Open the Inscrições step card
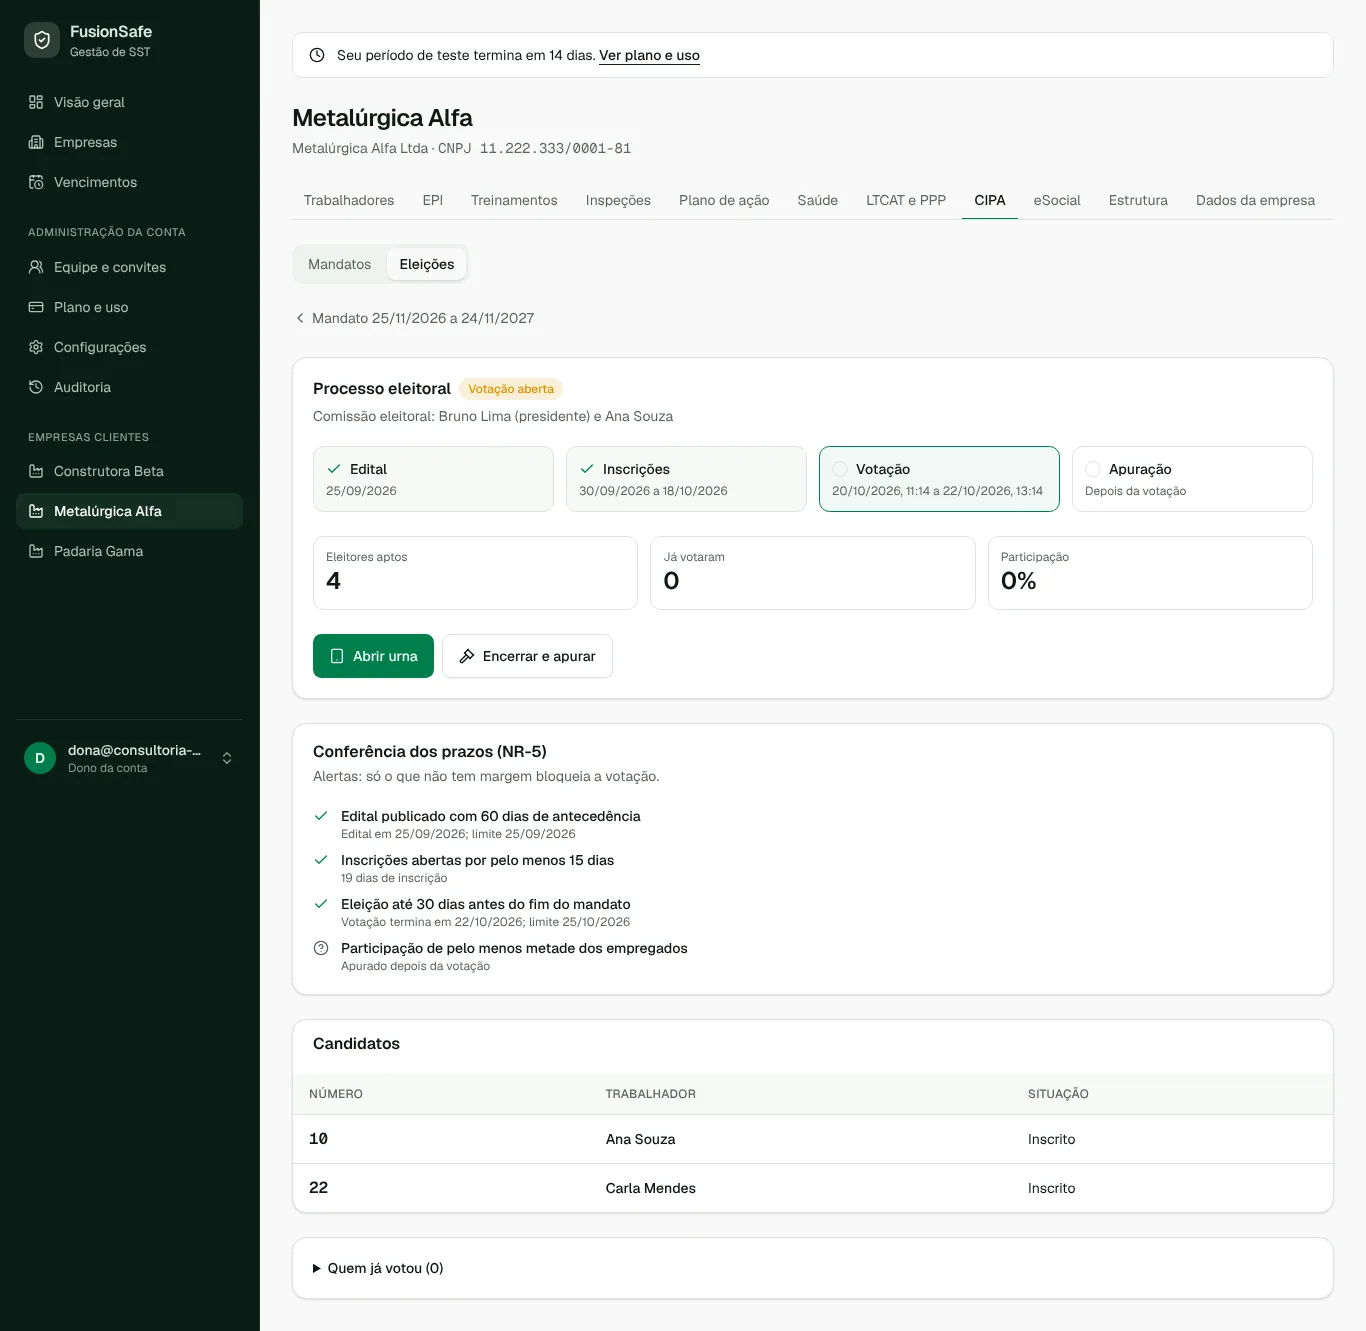 [x=686, y=479]
